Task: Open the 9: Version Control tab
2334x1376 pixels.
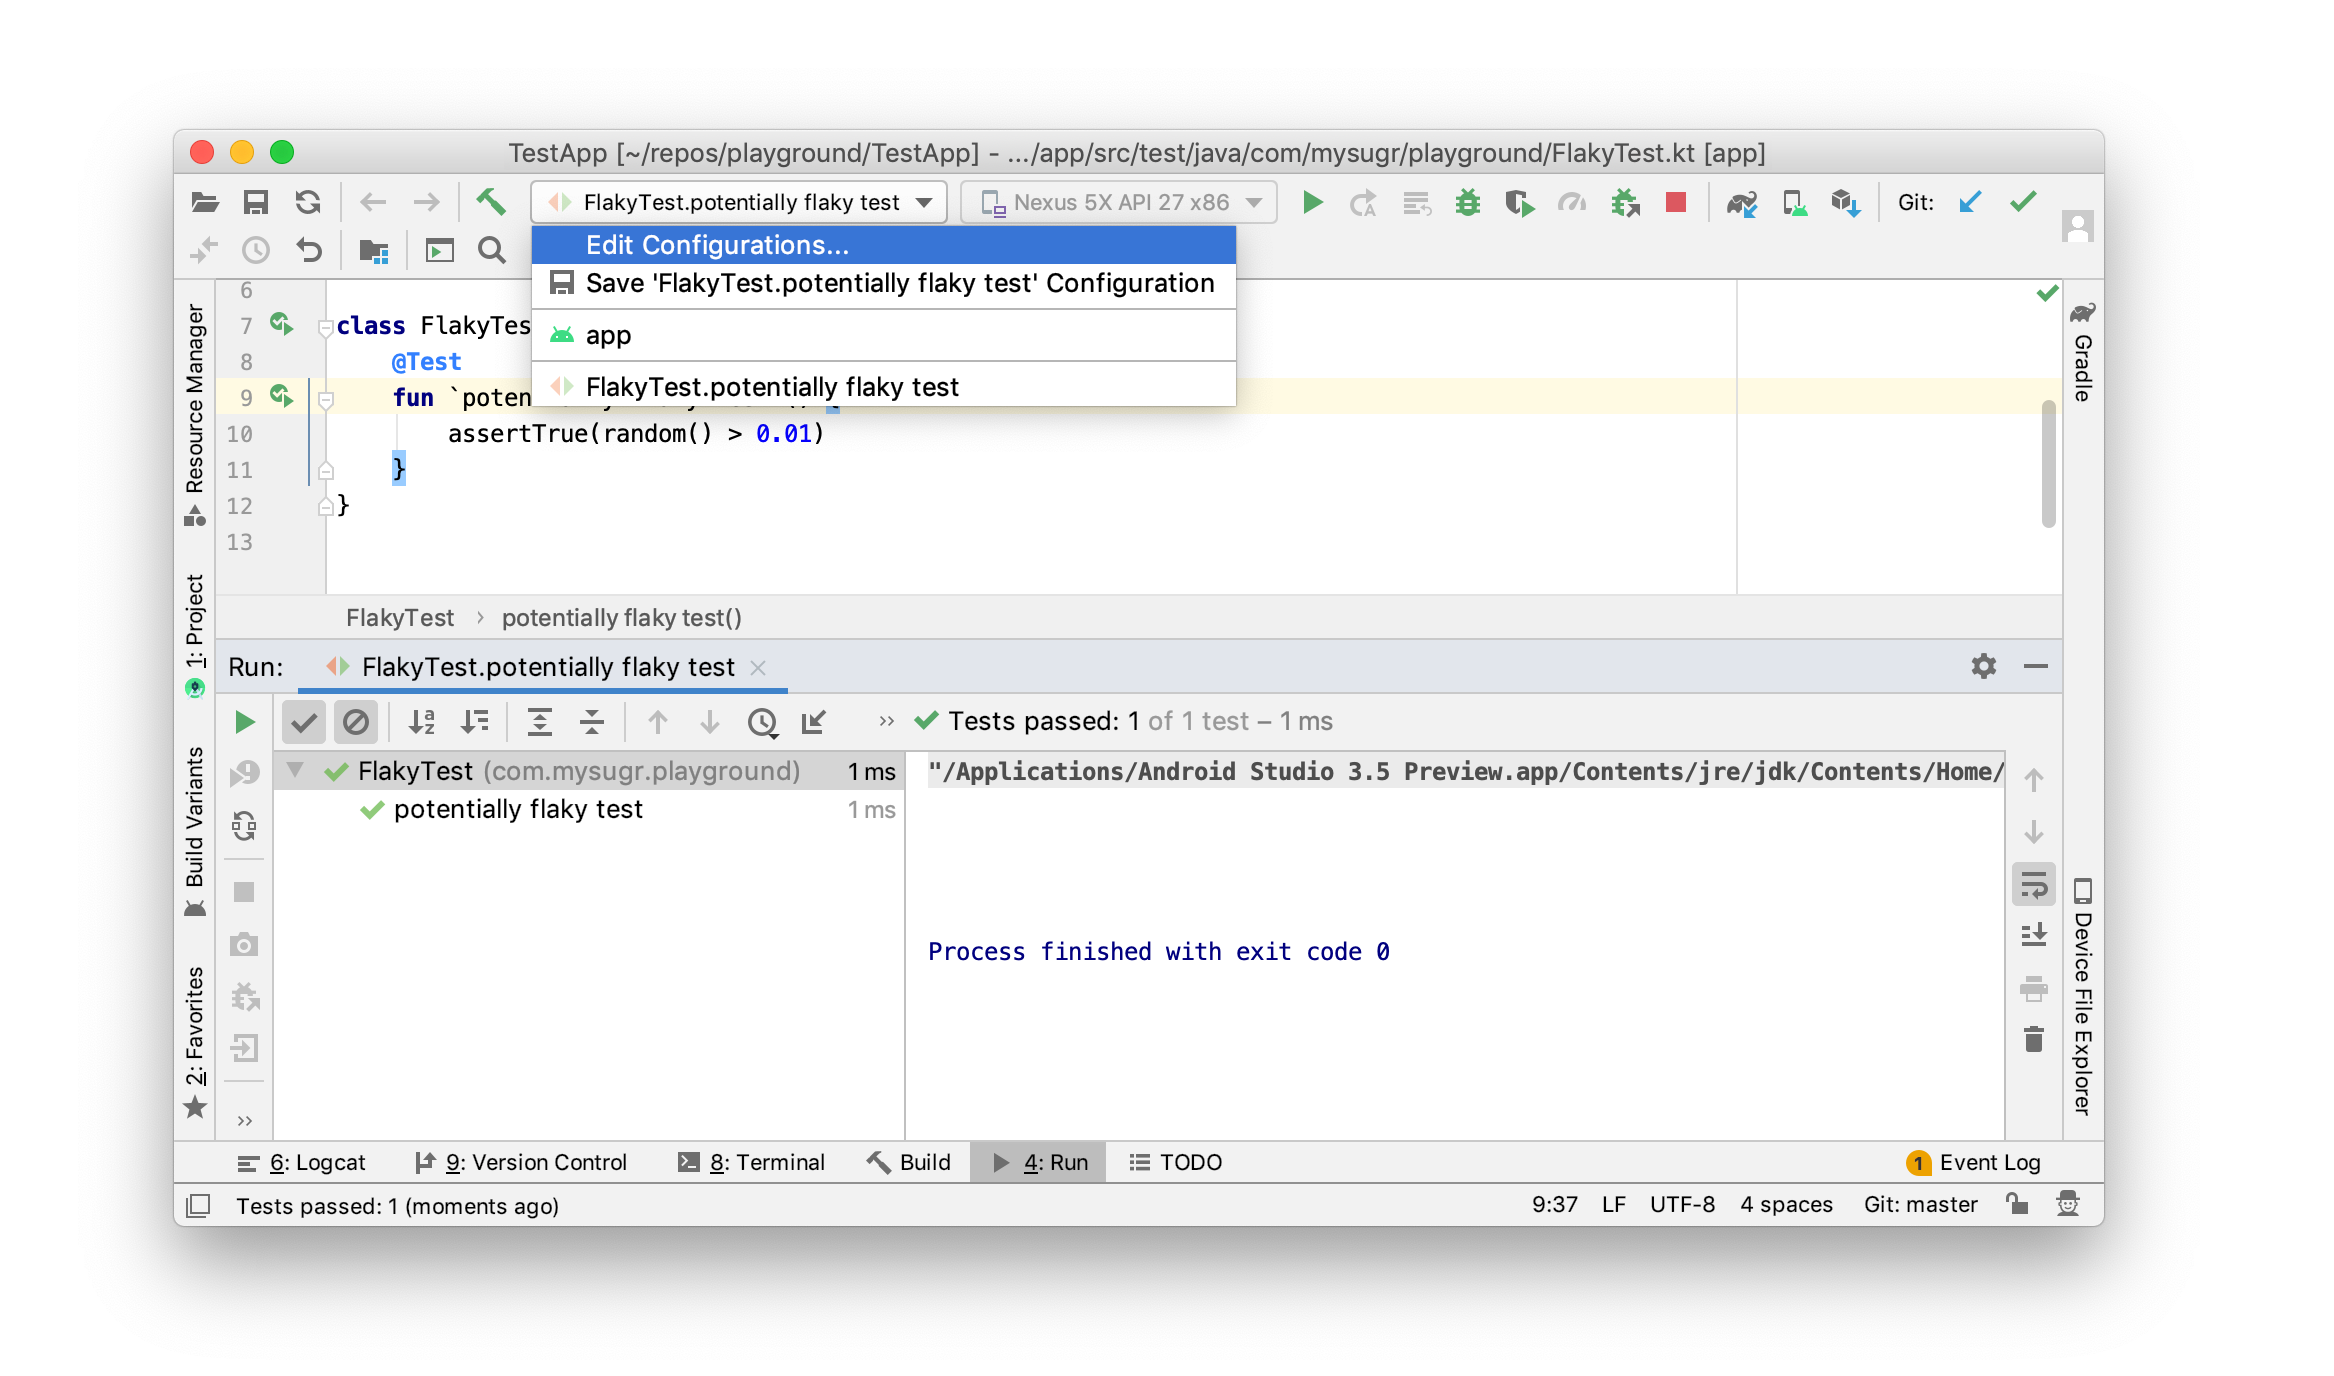Action: (x=521, y=1162)
